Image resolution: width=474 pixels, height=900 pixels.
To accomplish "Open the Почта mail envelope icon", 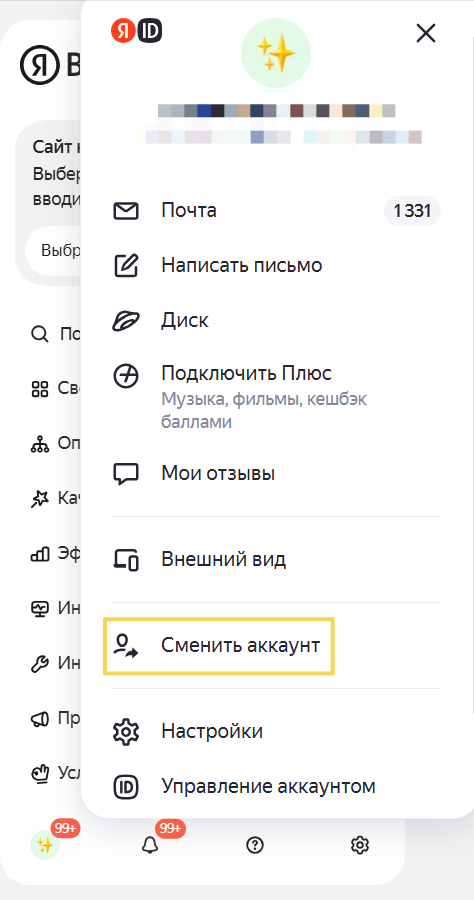I will 126,211.
